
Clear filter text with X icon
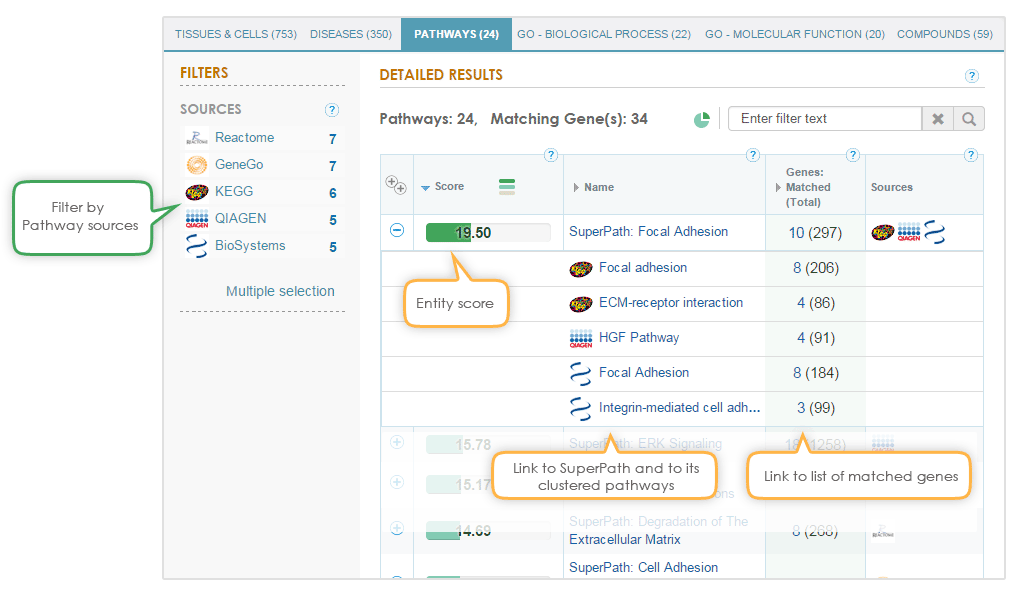937,119
